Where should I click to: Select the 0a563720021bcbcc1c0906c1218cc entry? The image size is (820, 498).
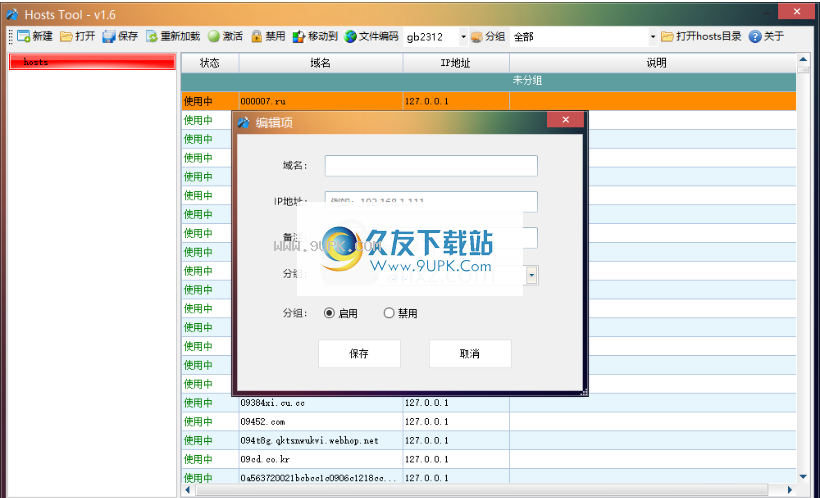coord(318,478)
